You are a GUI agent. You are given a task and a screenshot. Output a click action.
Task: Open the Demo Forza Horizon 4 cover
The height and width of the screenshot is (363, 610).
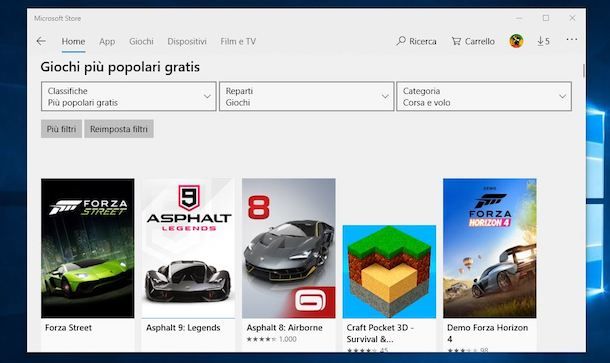tap(489, 248)
